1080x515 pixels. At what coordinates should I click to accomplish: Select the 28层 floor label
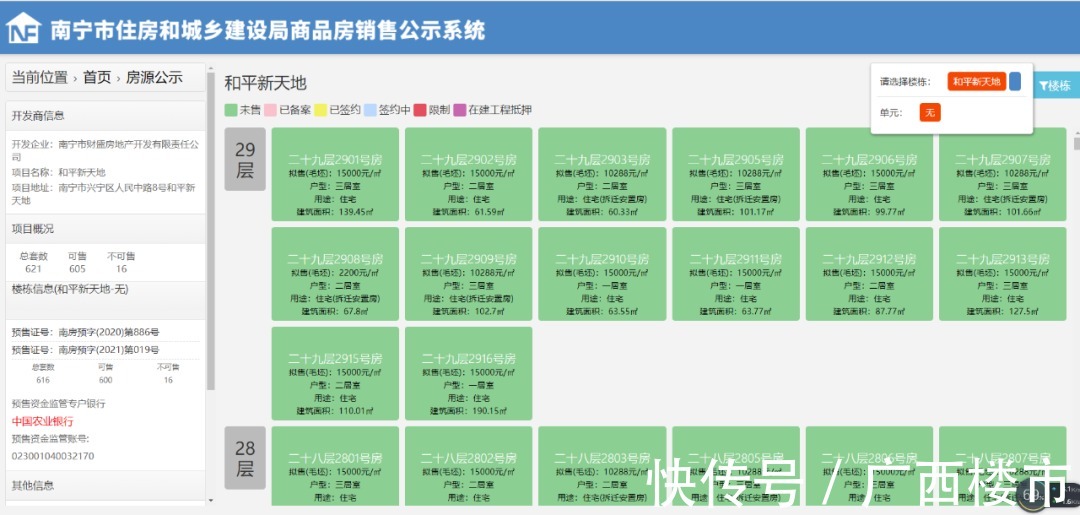[245, 458]
